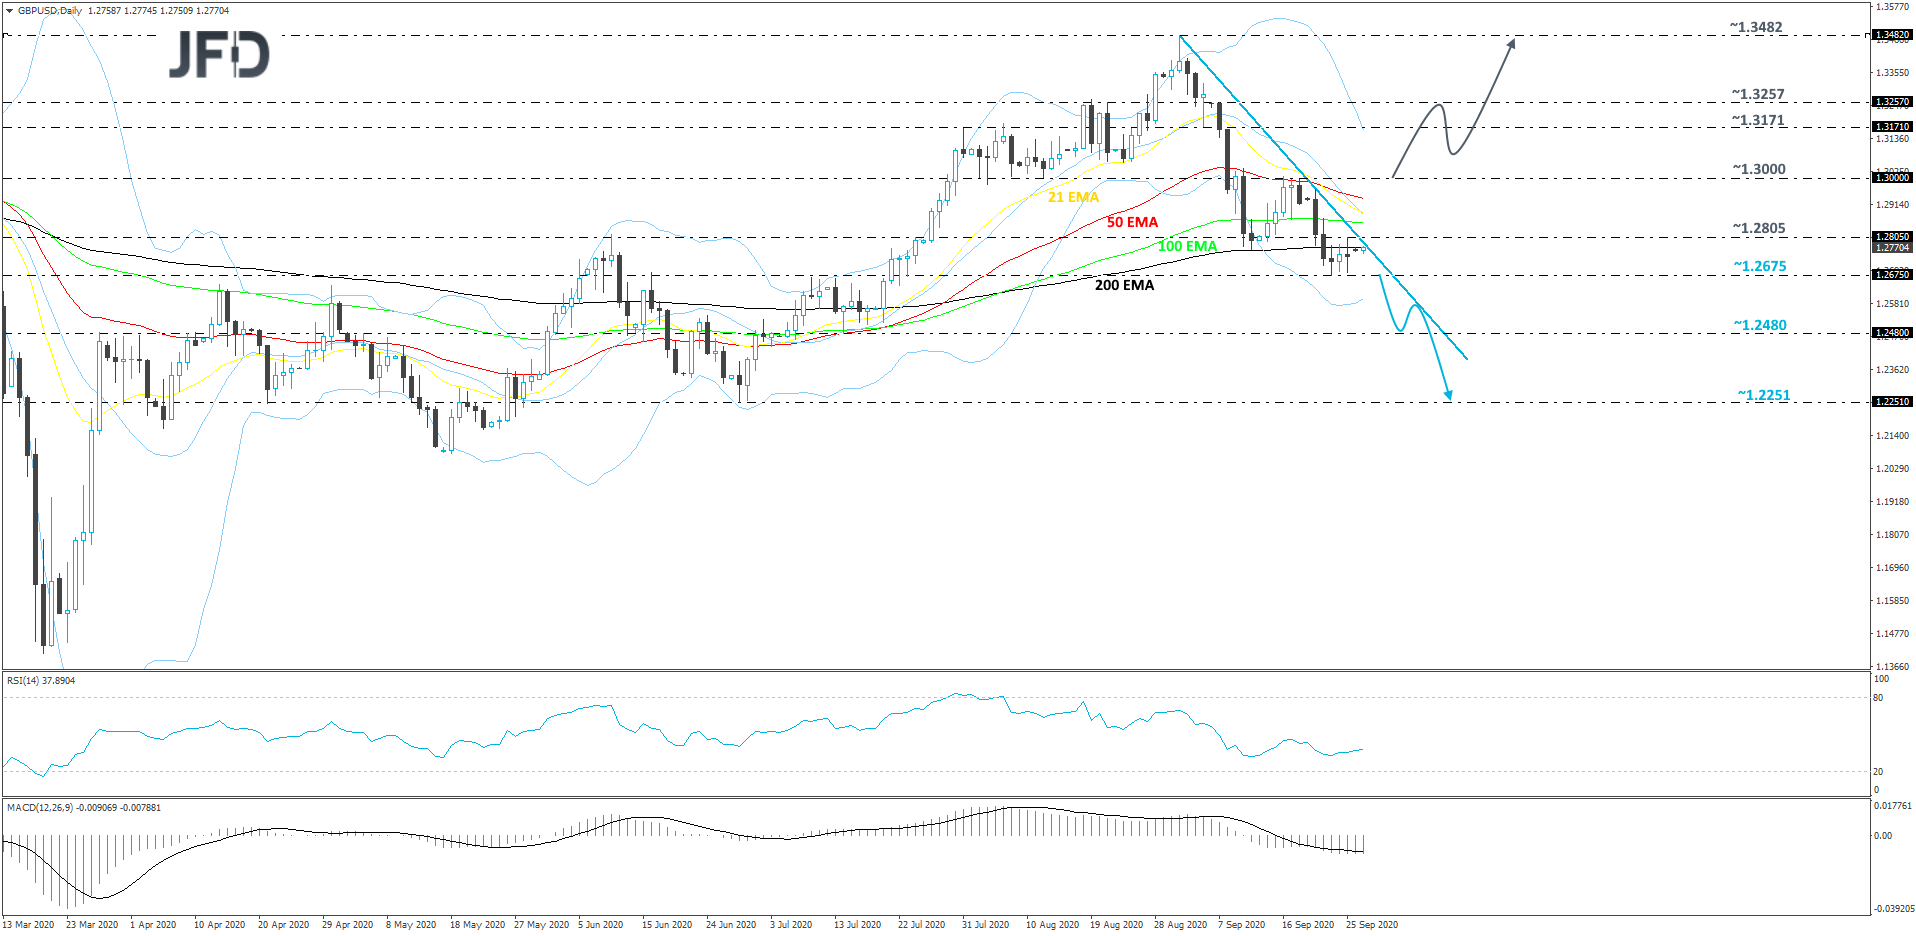The image size is (1916, 936).
Task: Select the 21 EMA yellow label
Action: [1073, 197]
